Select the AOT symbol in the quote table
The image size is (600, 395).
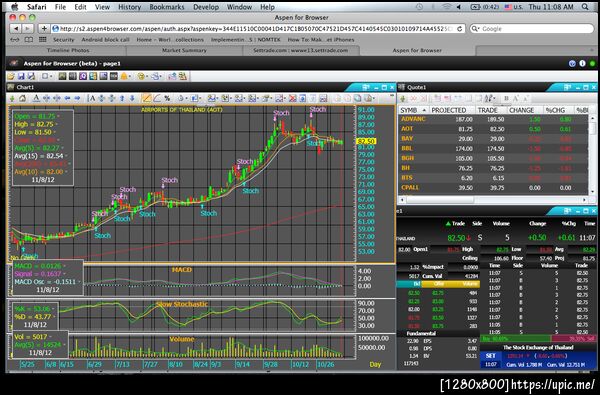(x=407, y=129)
